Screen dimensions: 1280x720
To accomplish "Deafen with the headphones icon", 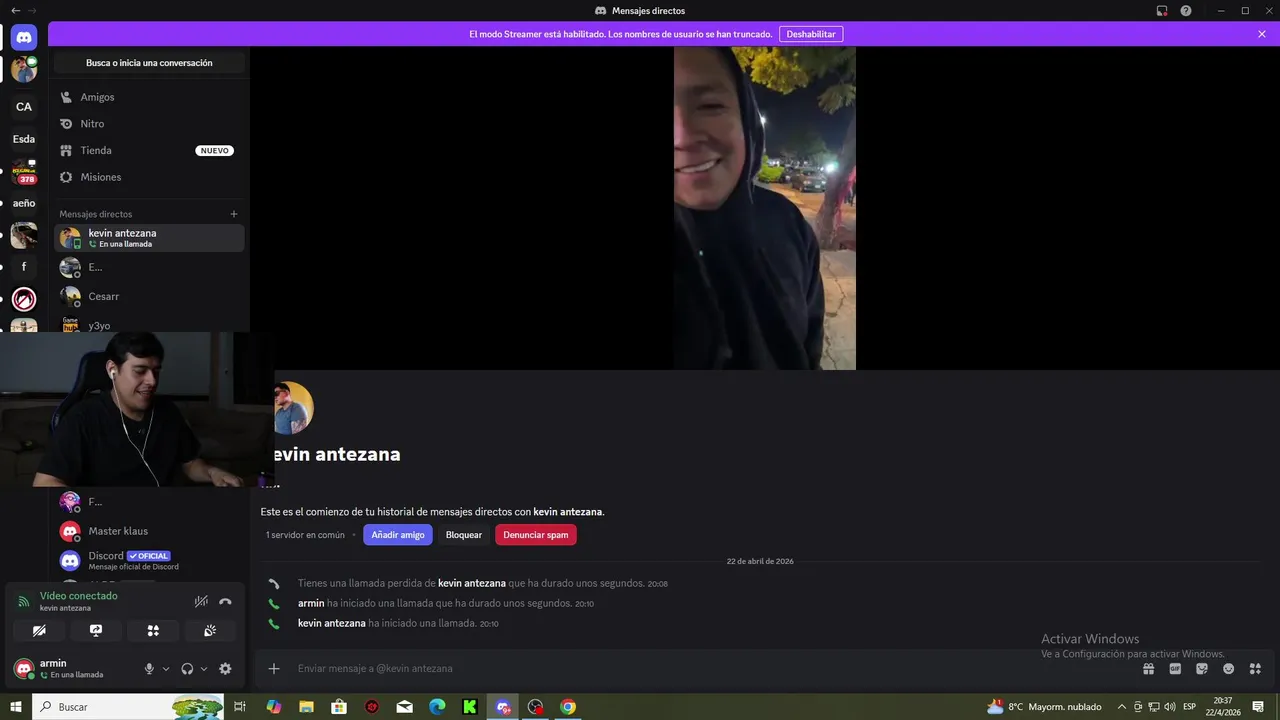I will coord(187,669).
